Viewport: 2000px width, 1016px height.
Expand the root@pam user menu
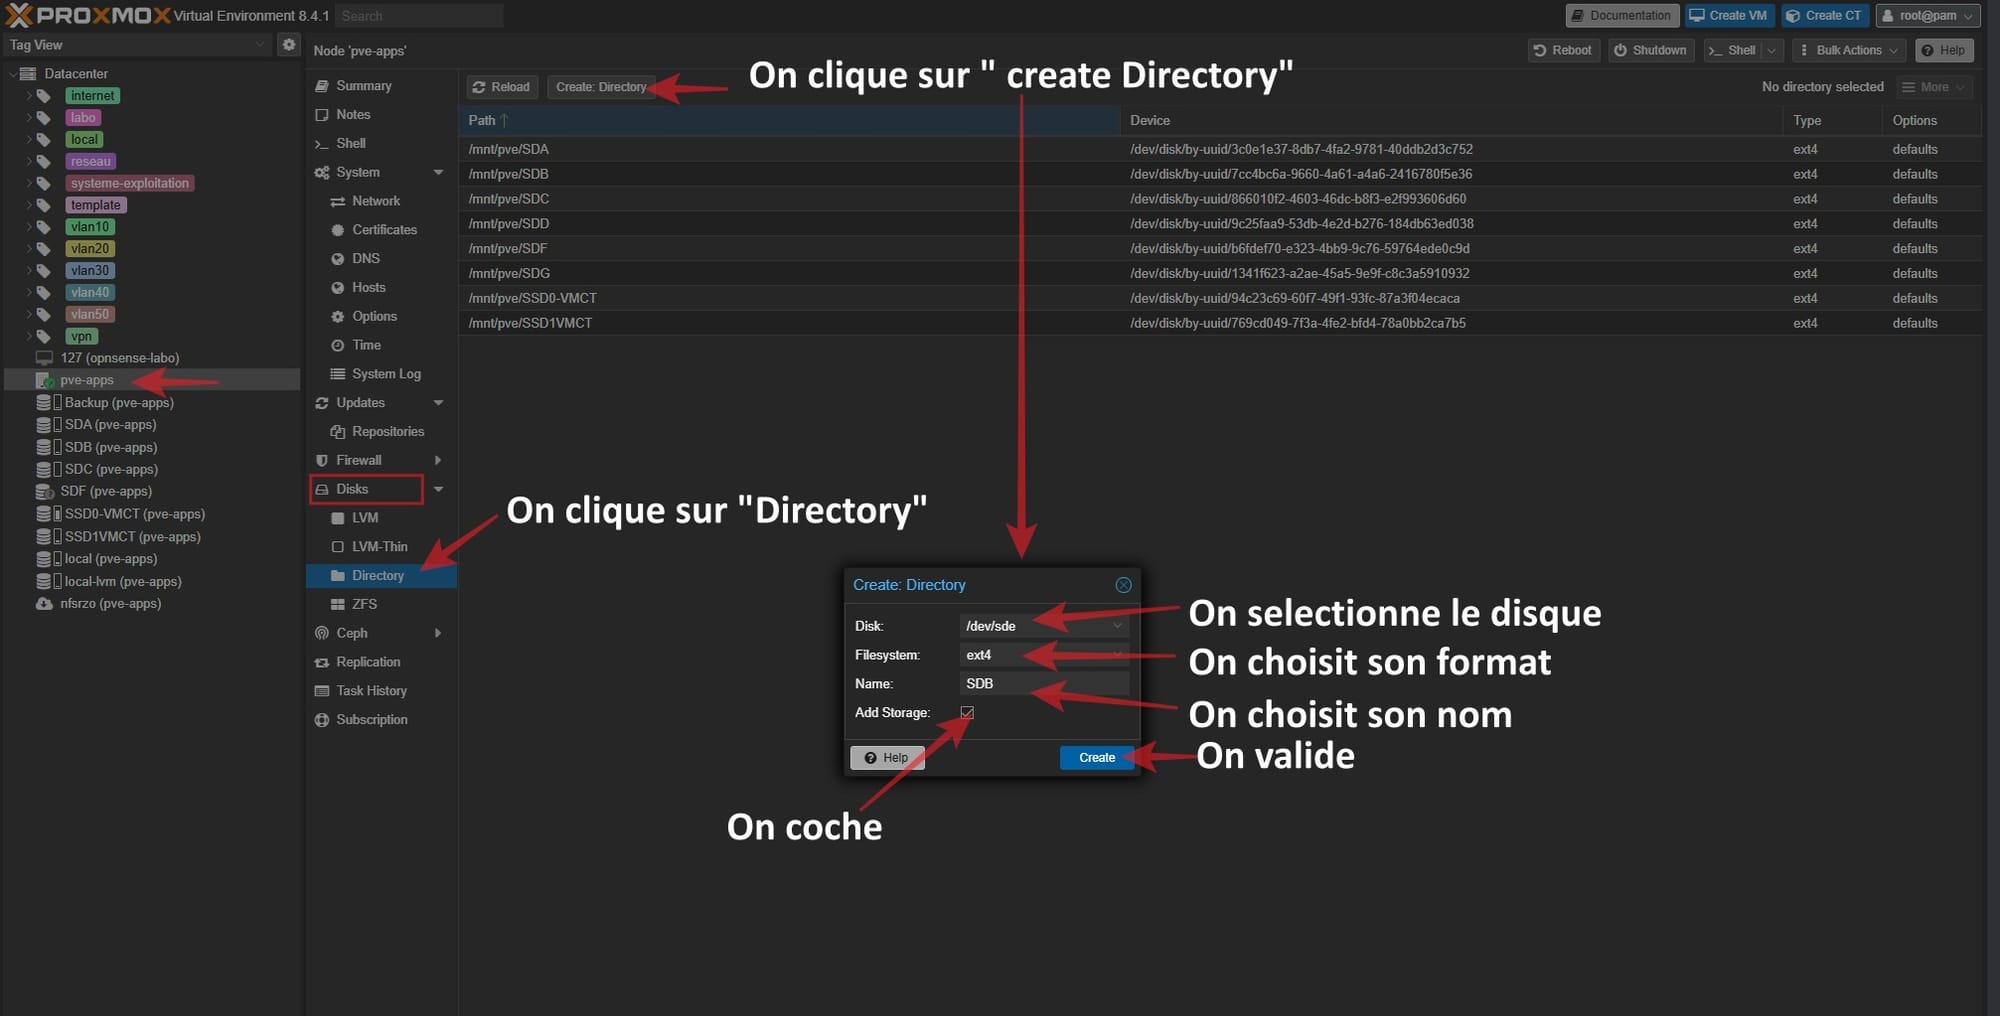[x=1927, y=16]
